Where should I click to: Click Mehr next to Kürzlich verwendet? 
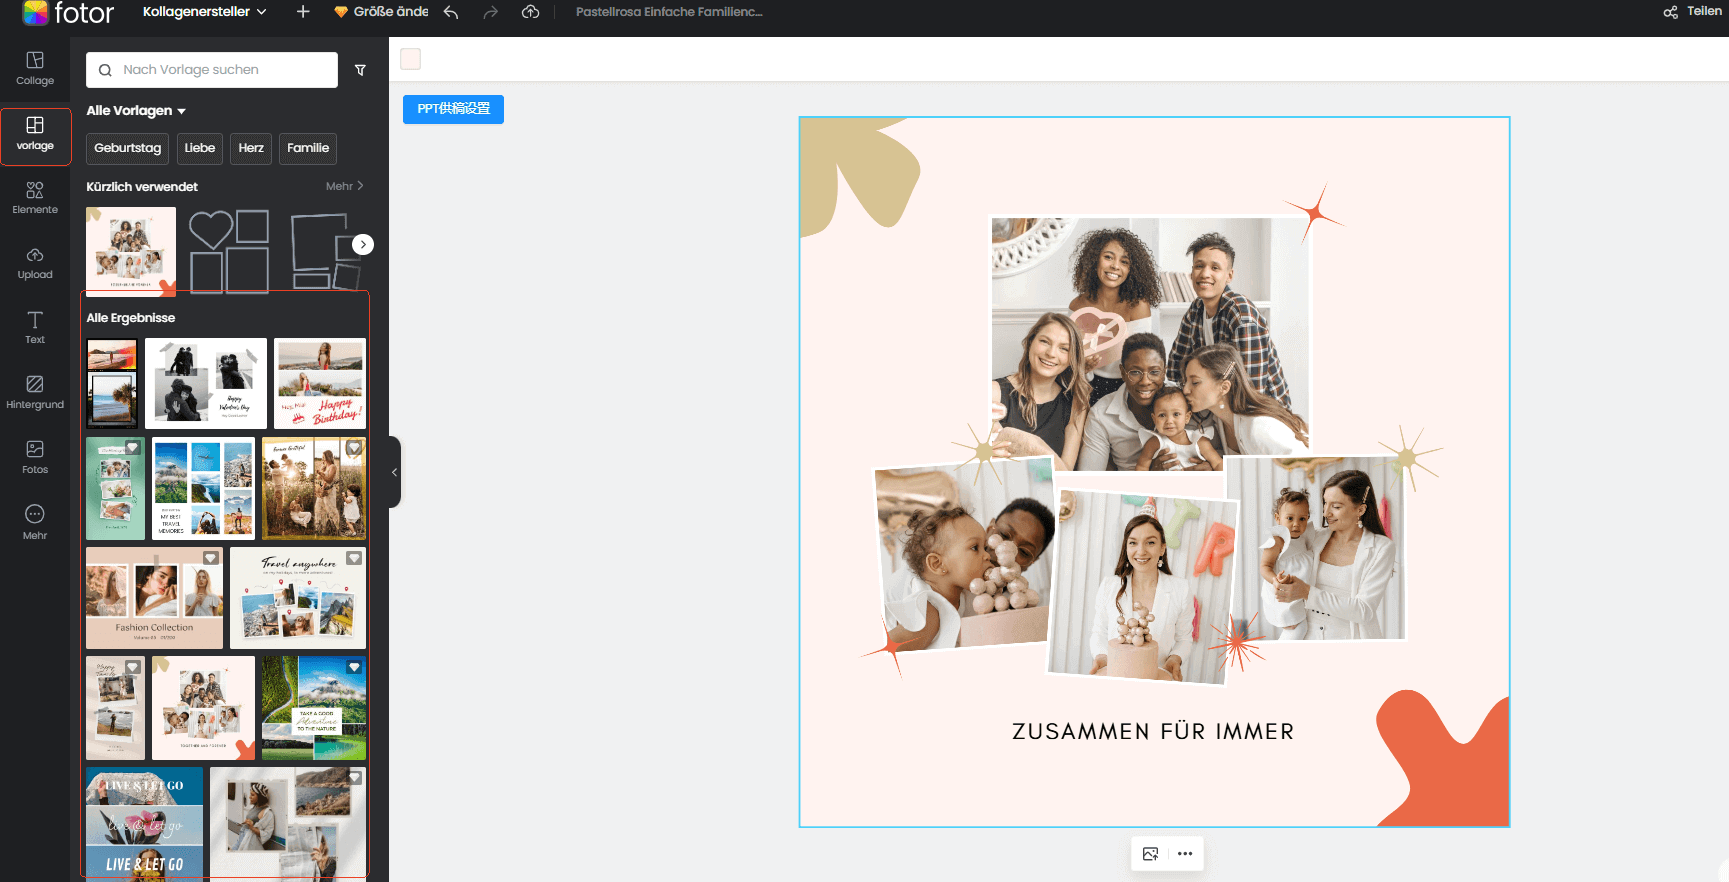pyautogui.click(x=345, y=186)
